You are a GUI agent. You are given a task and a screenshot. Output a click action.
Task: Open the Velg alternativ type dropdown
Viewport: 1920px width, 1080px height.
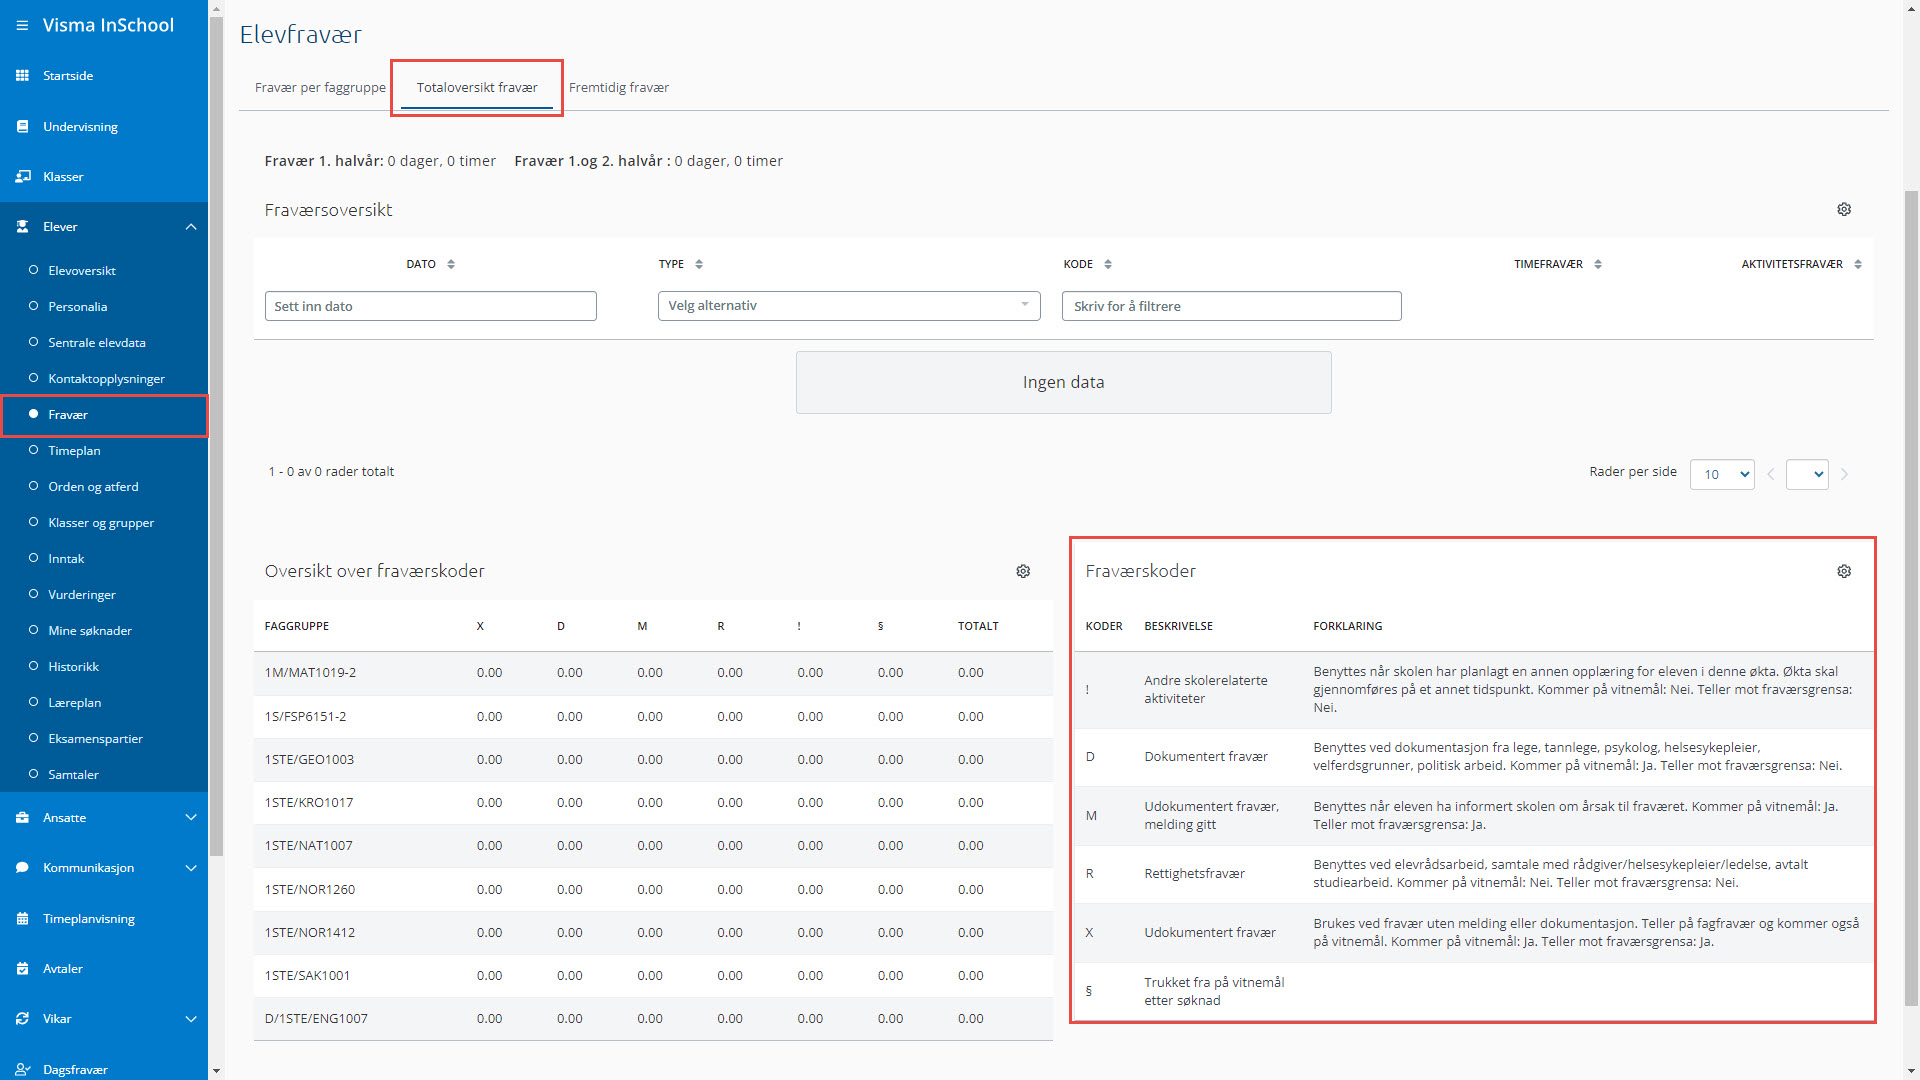pyautogui.click(x=849, y=306)
